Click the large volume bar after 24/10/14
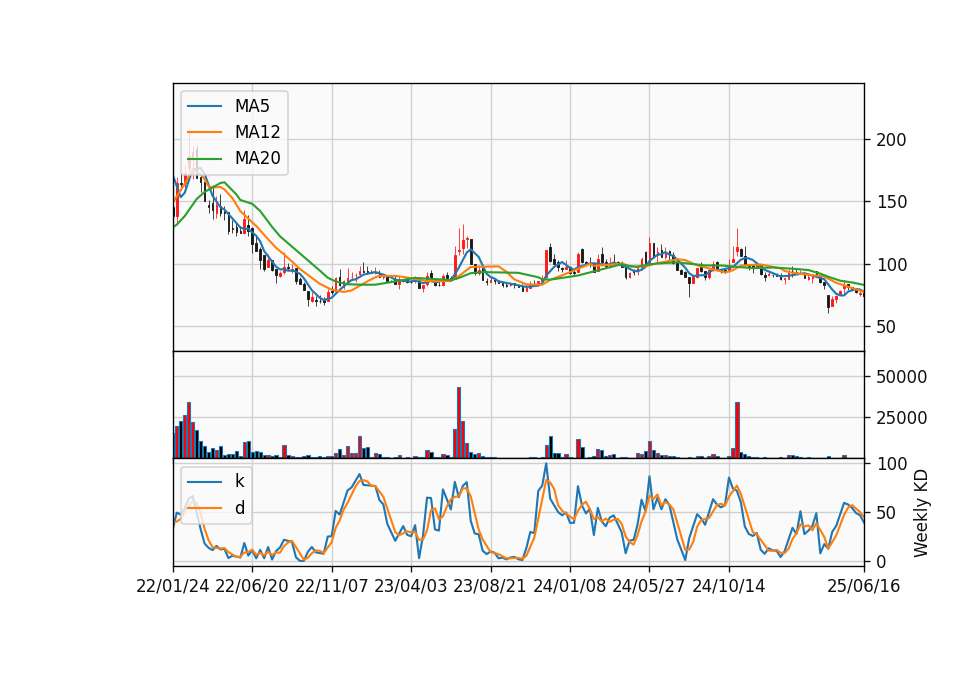960x690 pixels. [x=737, y=430]
